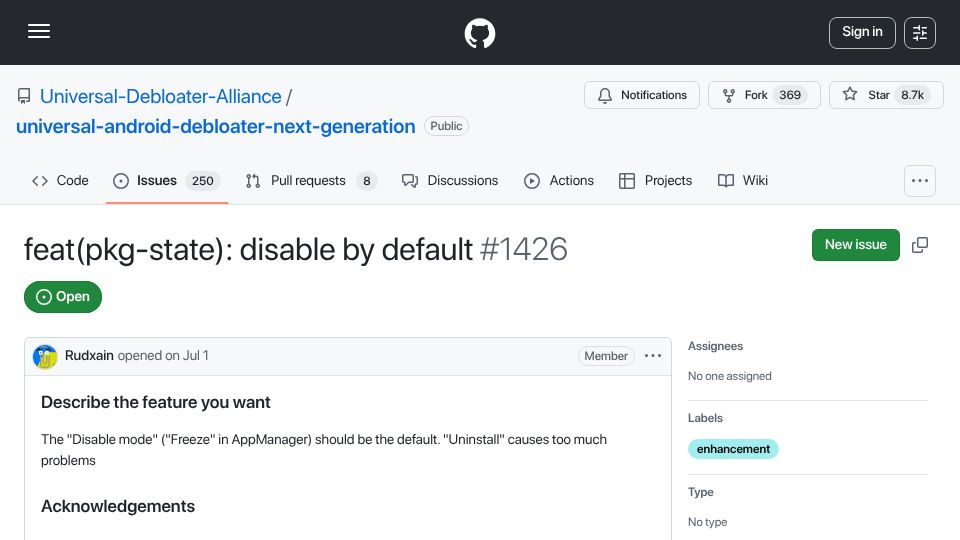This screenshot has height=540, width=960.
Task: Open the Discussions tab
Action: click(450, 181)
